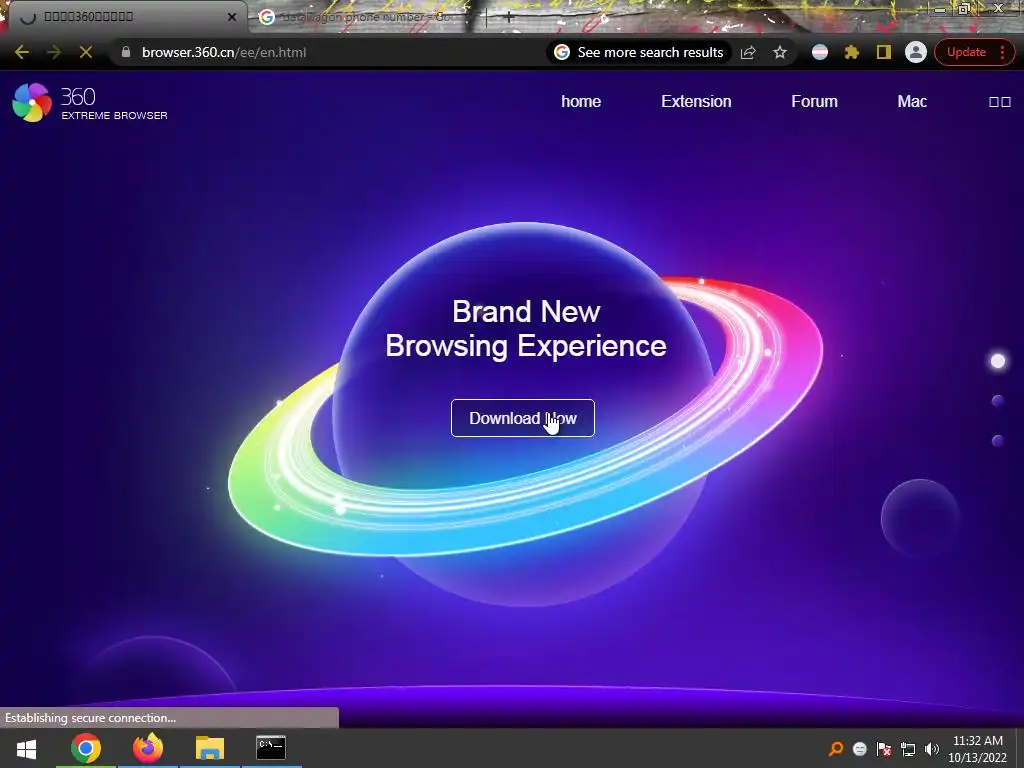Open the Forum nav link

coord(814,101)
